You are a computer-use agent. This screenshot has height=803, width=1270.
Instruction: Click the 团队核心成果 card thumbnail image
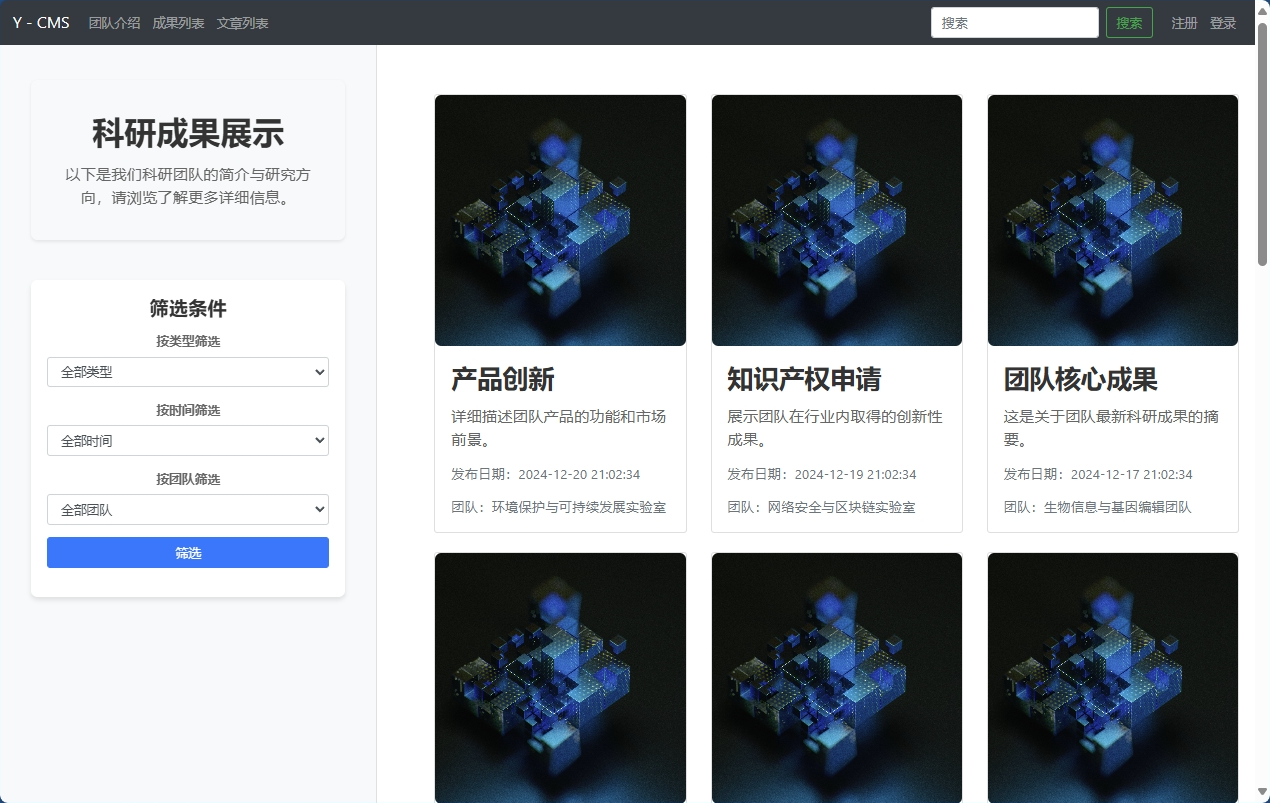[x=1112, y=220]
